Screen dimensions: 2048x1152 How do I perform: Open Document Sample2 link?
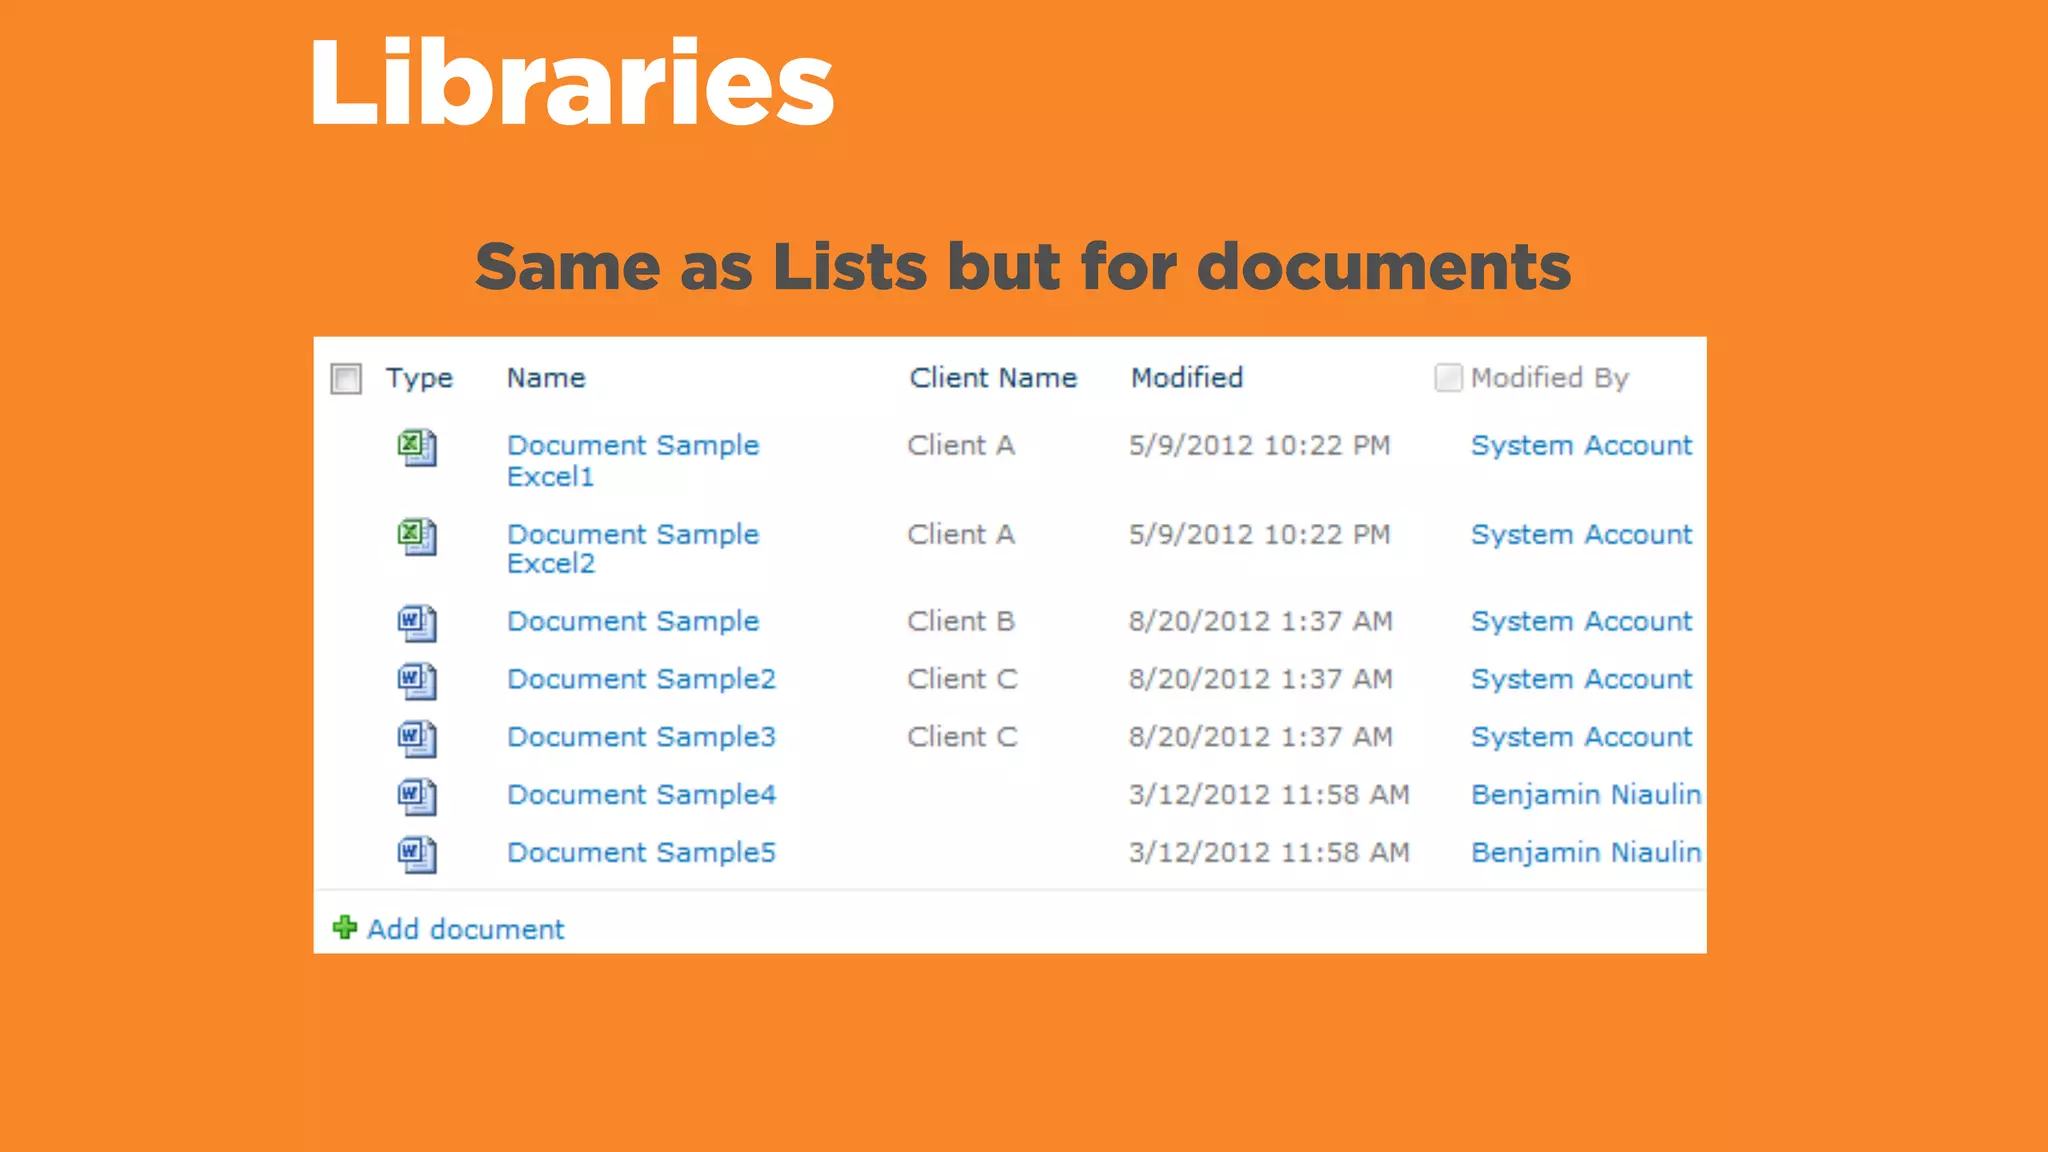pos(641,680)
